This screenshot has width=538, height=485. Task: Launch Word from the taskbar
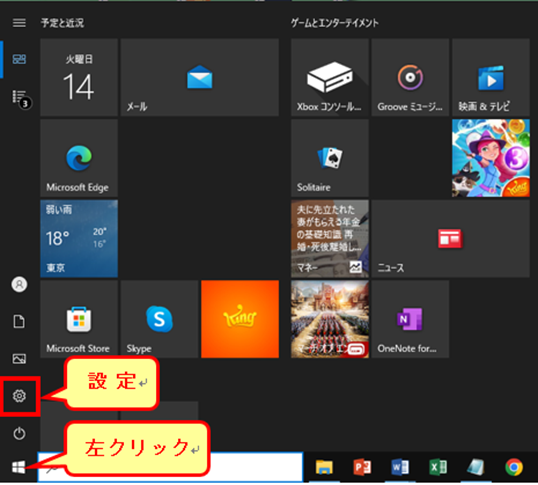(x=400, y=467)
